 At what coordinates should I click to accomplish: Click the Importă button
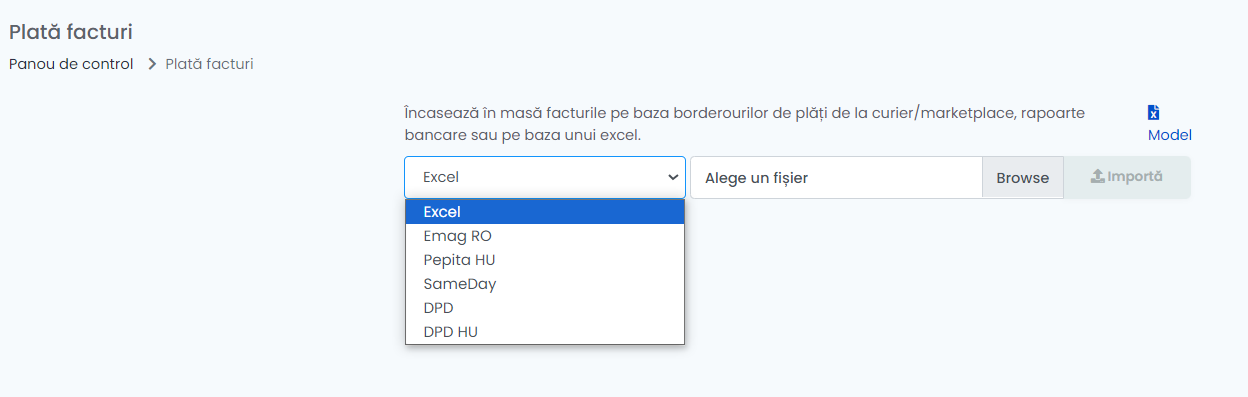click(1127, 177)
